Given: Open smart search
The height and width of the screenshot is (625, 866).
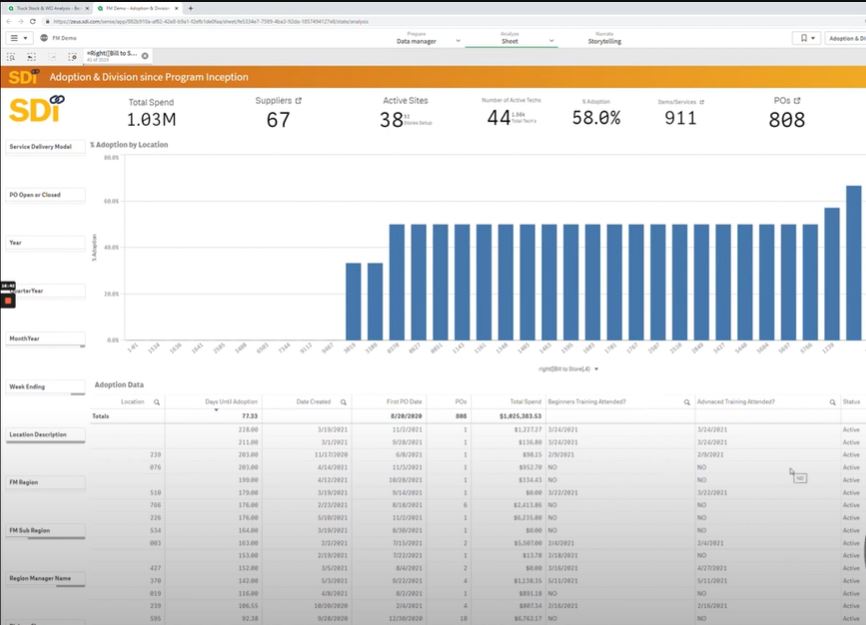Looking at the screenshot, I should 11,56.
